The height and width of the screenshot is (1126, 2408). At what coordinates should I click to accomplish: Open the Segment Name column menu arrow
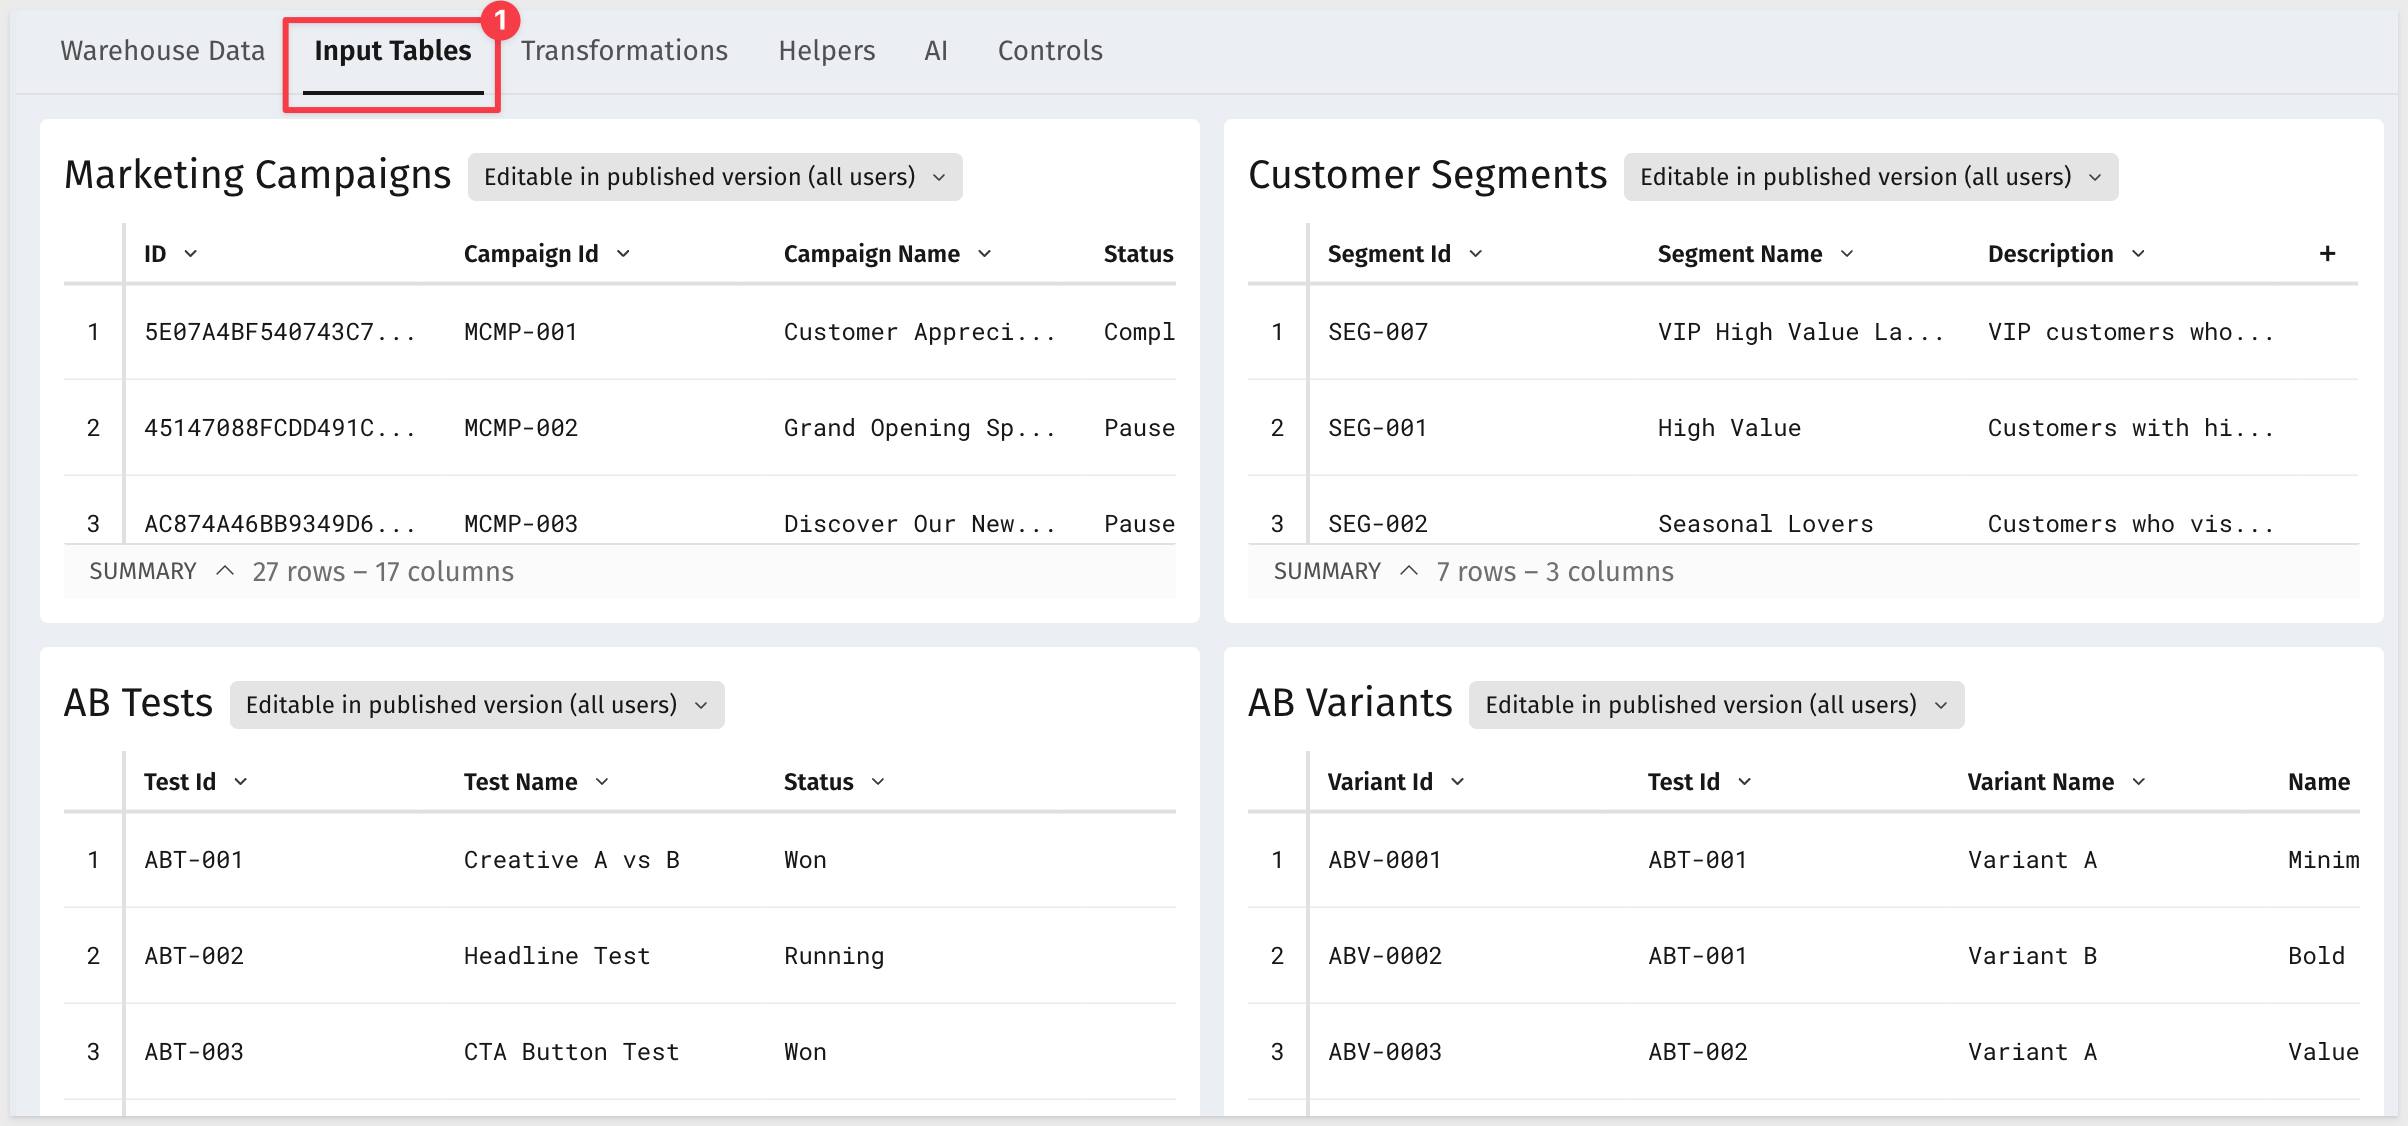[x=1847, y=254]
